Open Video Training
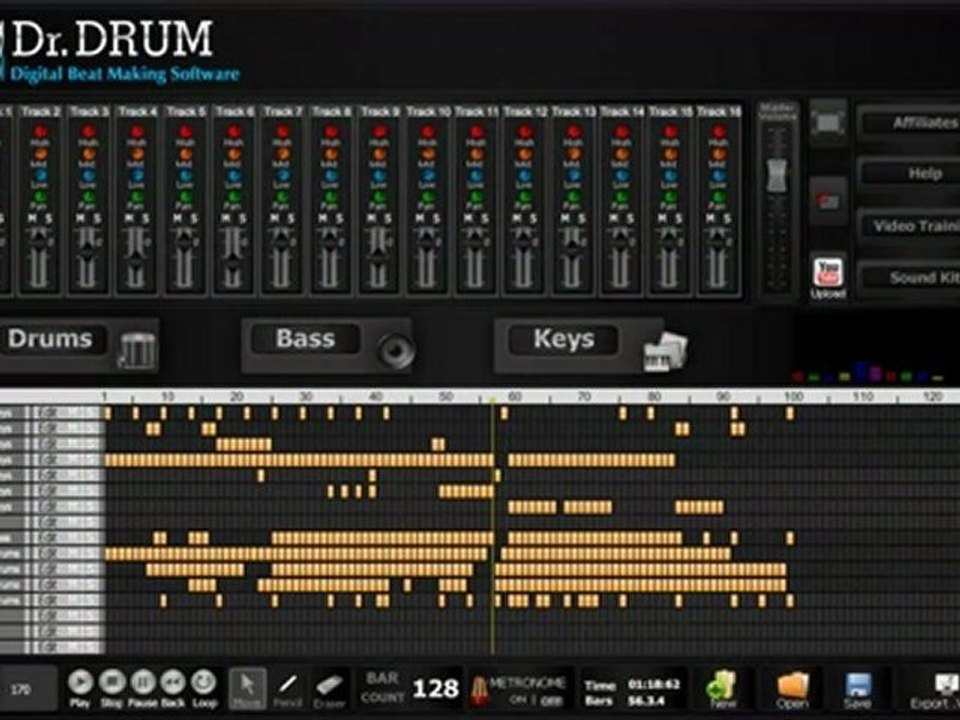Viewport: 960px width, 720px height. point(911,227)
